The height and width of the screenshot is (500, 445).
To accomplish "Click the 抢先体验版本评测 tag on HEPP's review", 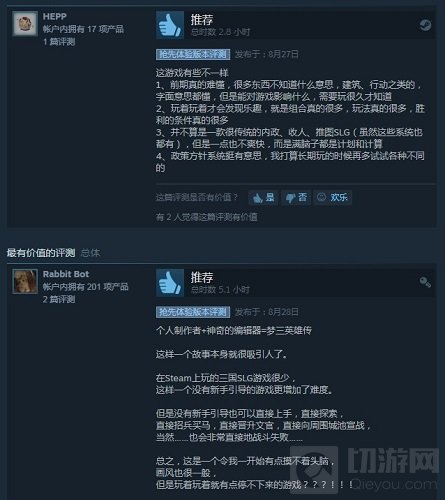I will coord(193,54).
